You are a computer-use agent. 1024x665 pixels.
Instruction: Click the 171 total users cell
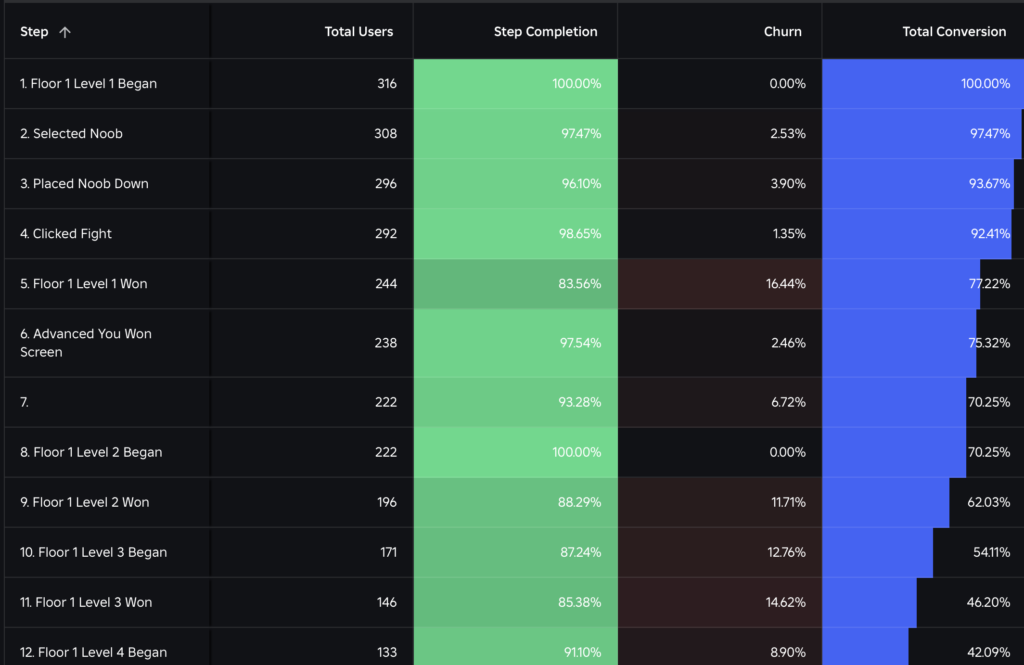click(385, 552)
